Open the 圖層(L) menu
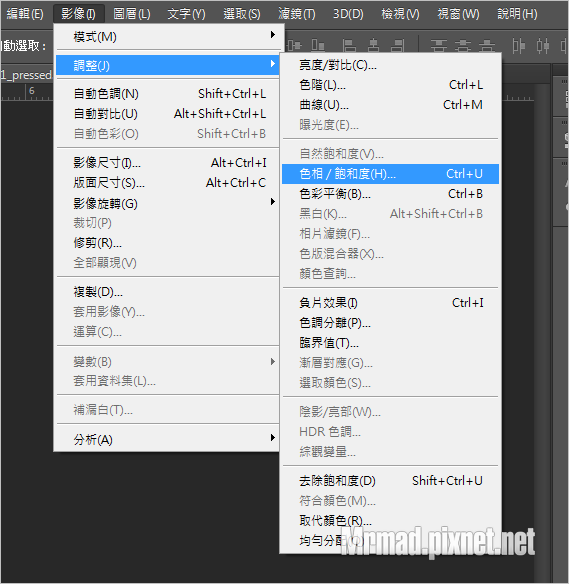This screenshot has height=584, width=569. 132,14
